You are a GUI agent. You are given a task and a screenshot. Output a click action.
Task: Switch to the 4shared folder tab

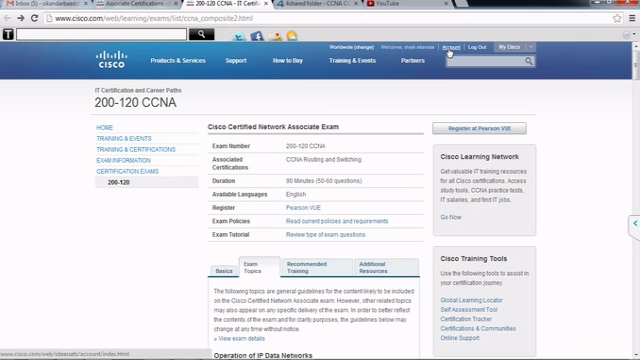316,3
